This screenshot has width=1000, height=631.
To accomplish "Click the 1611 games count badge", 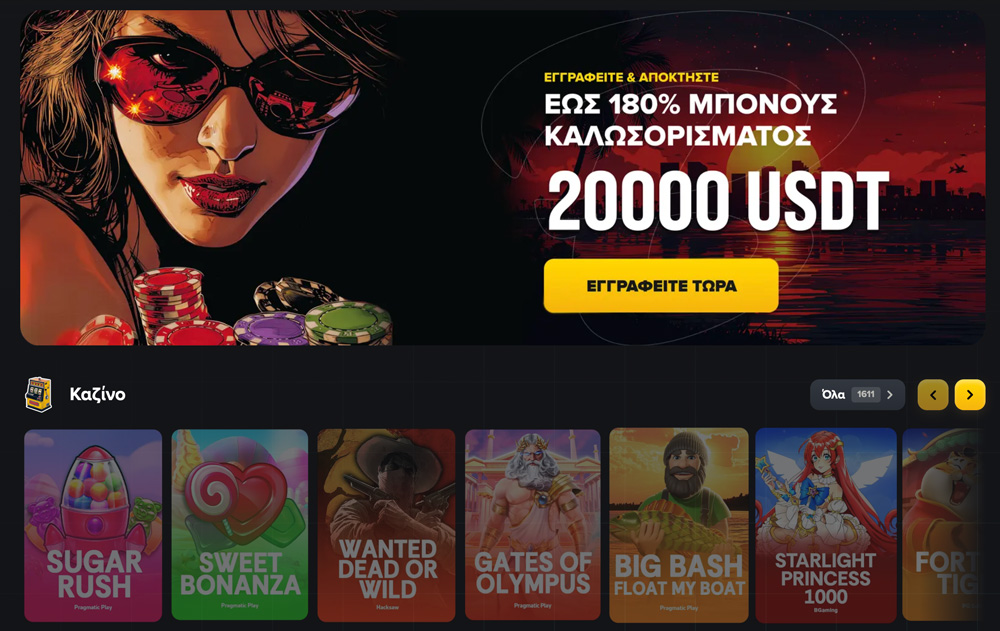I will point(865,394).
